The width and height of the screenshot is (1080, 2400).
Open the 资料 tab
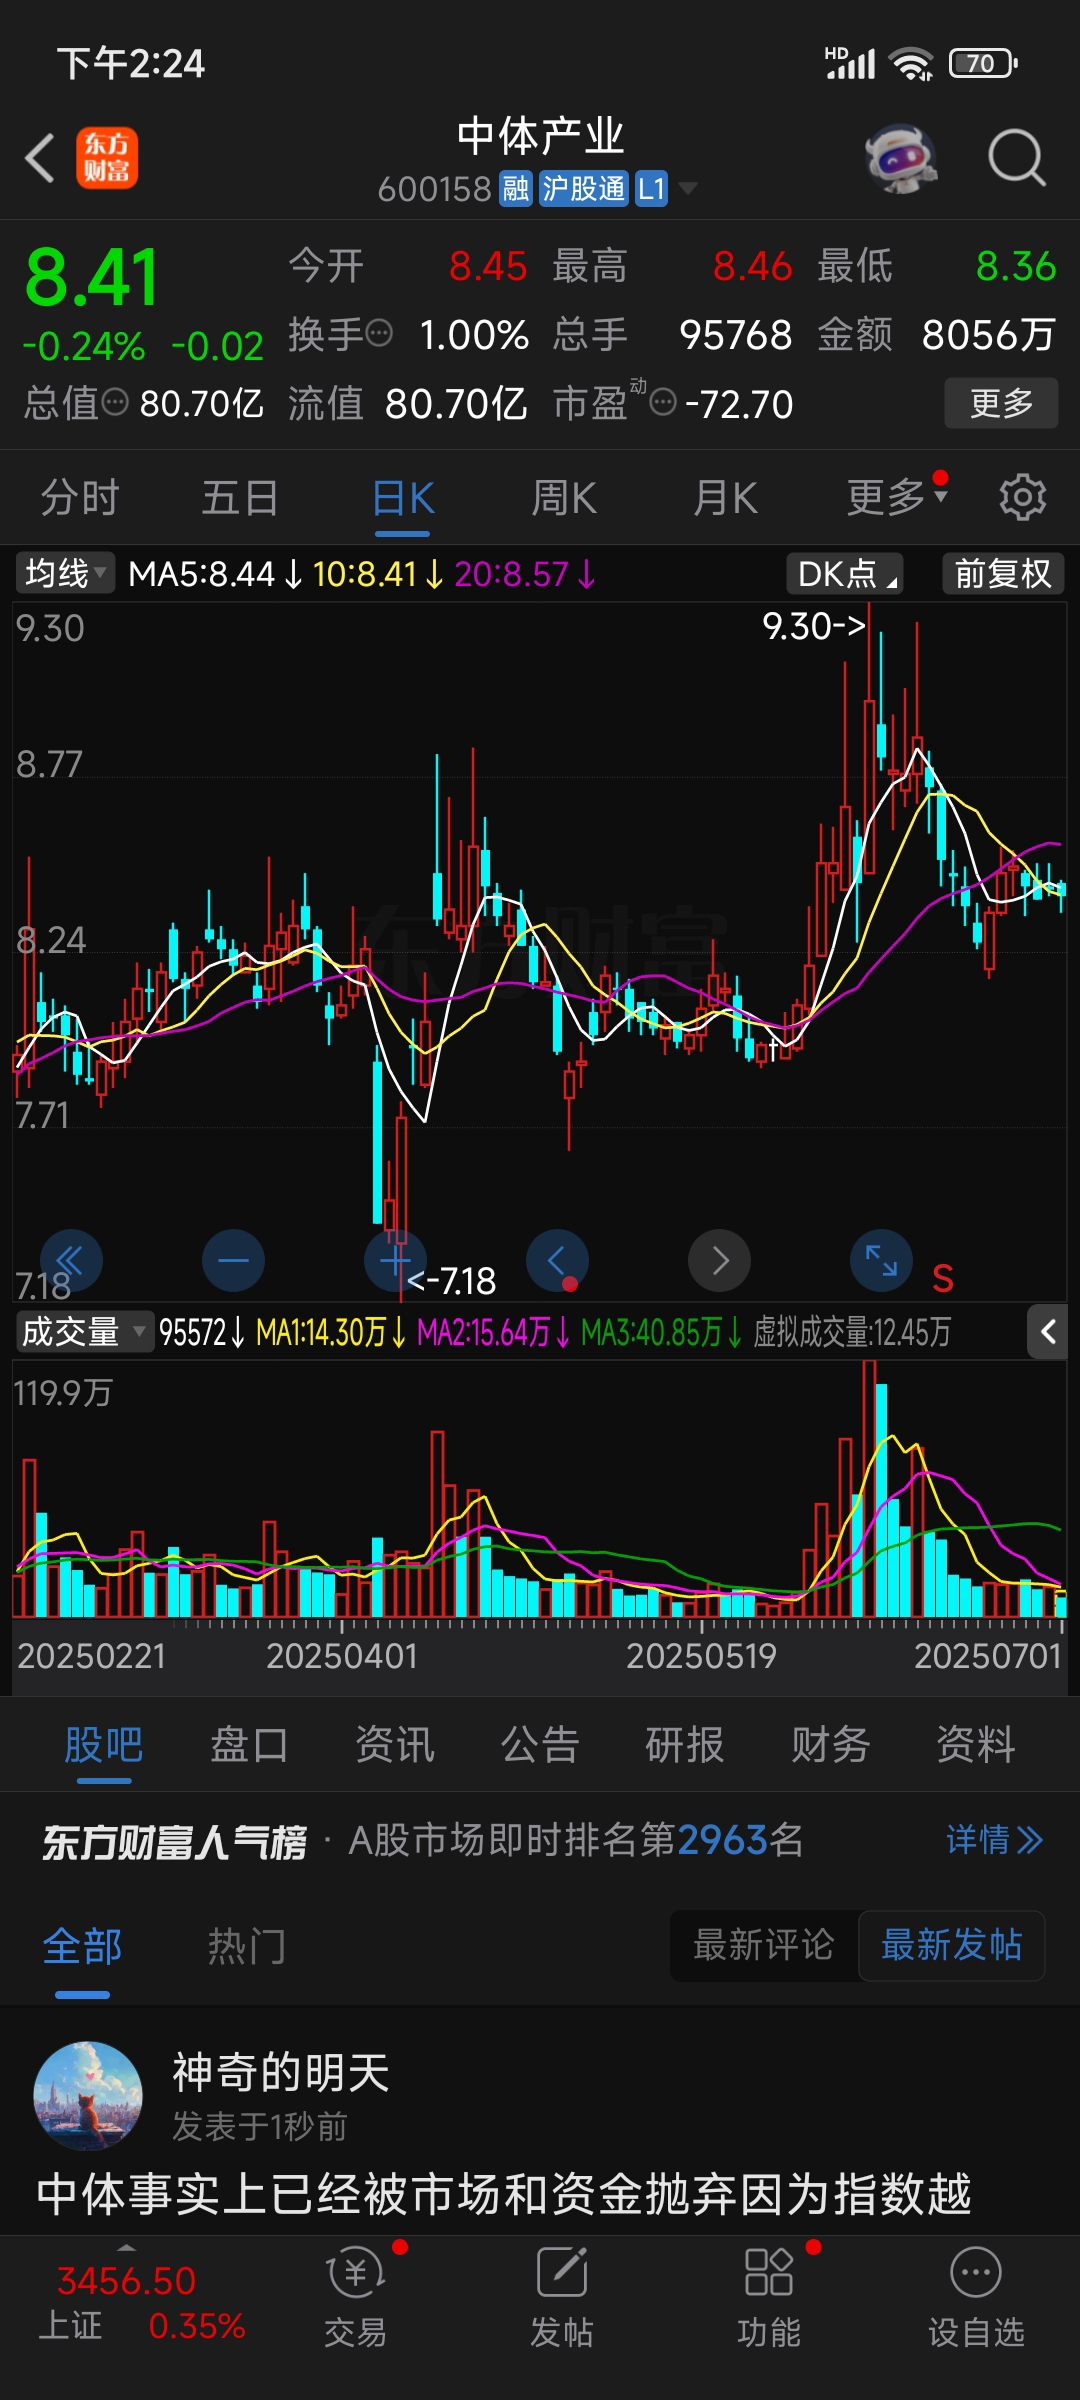[x=976, y=1745]
